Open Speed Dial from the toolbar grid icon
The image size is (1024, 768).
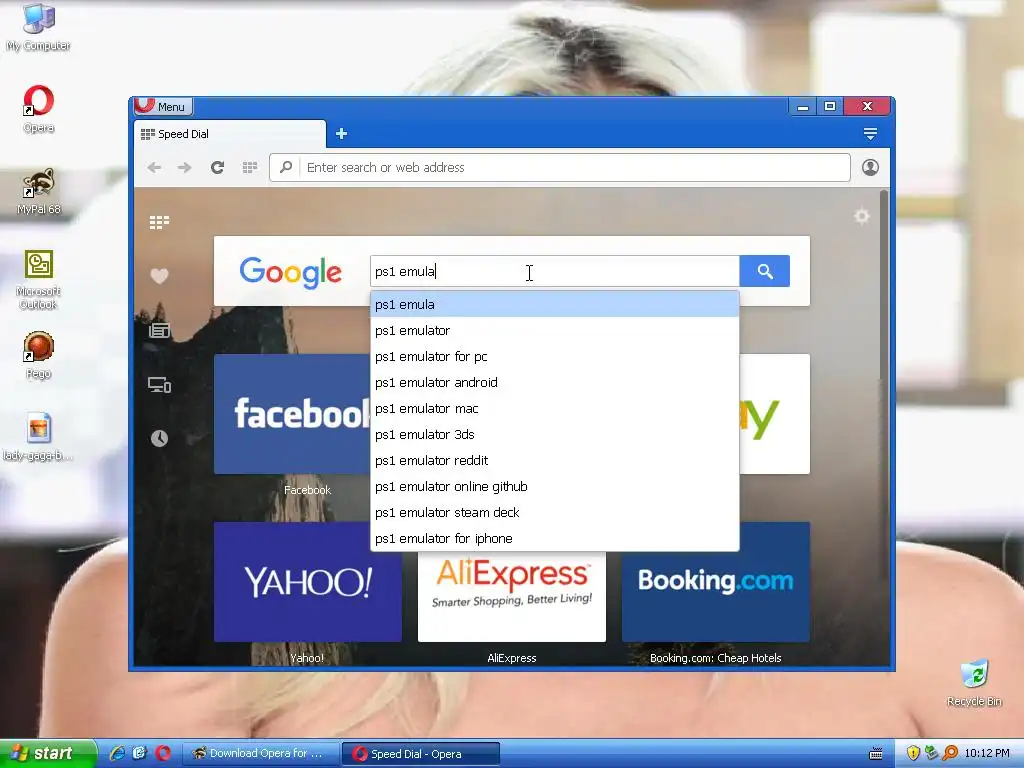(249, 168)
